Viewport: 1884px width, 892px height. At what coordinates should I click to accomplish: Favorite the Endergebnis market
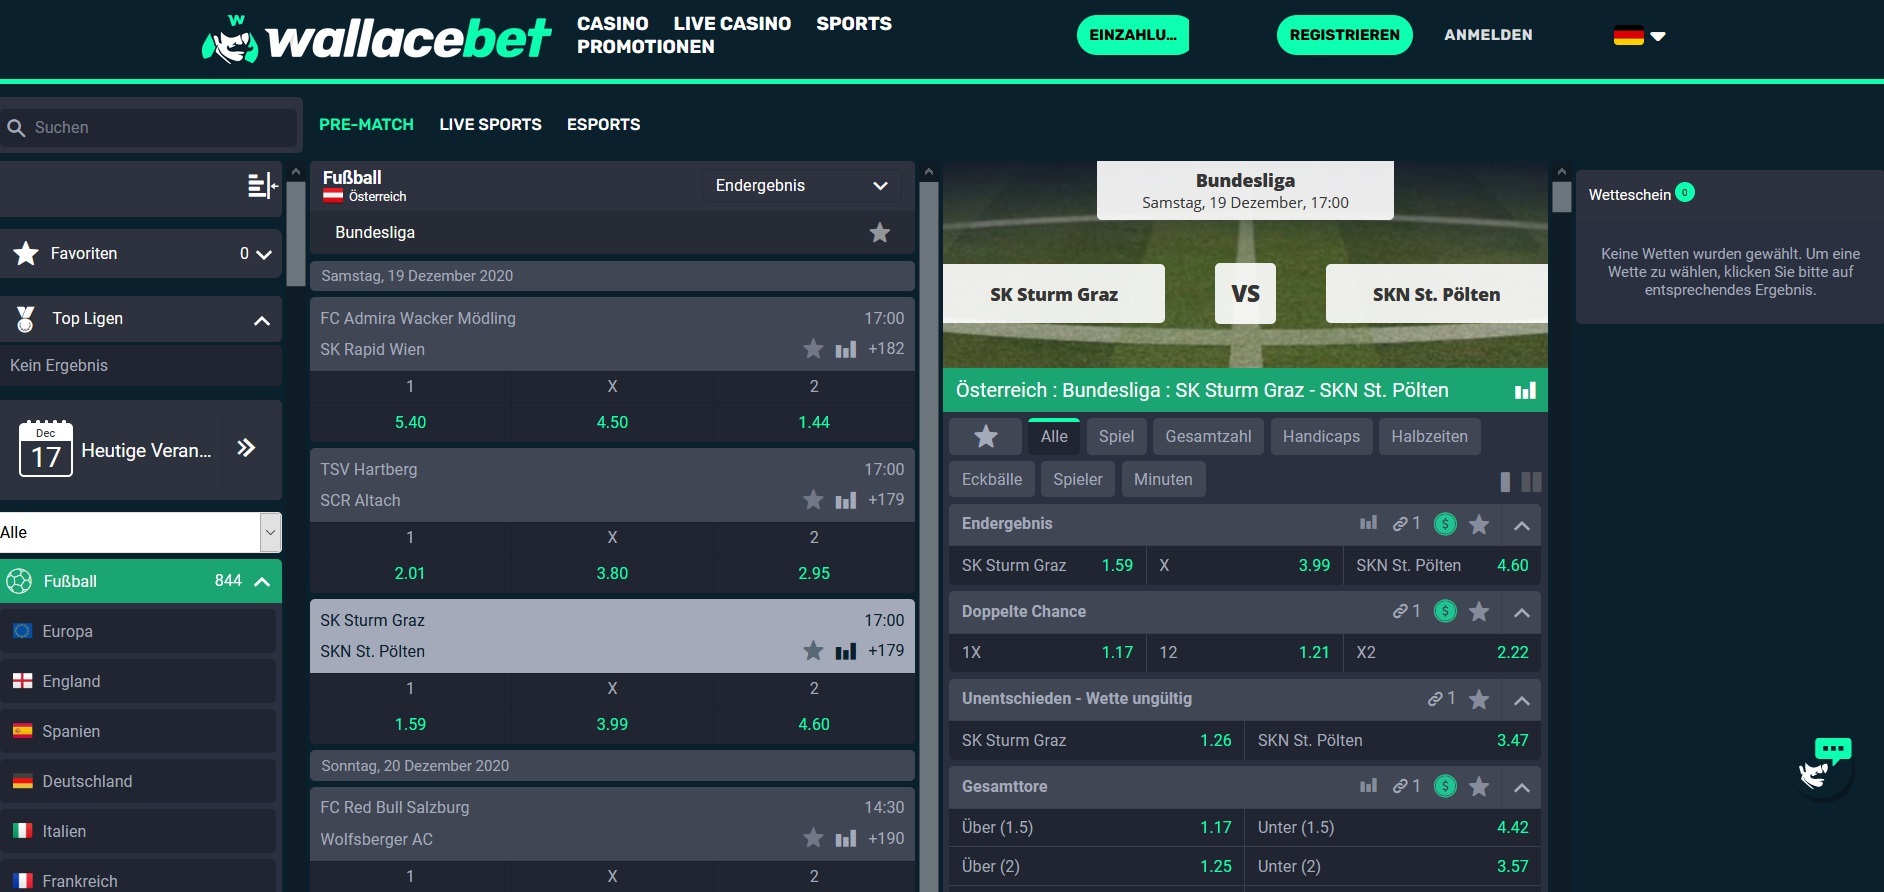point(1479,525)
